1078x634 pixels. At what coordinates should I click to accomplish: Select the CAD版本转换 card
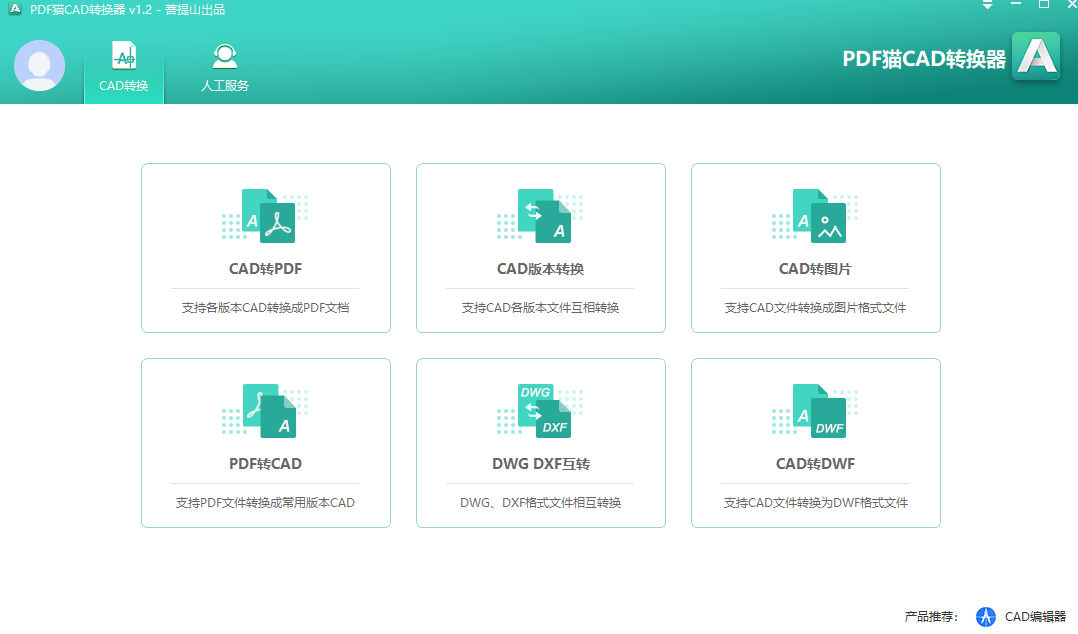(x=540, y=247)
